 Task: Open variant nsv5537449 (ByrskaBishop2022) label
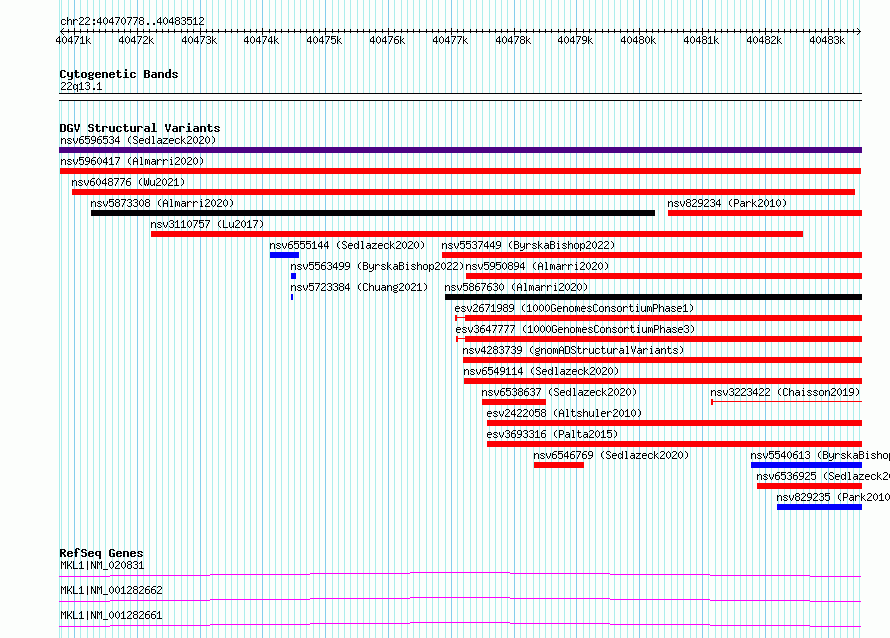tap(528, 245)
